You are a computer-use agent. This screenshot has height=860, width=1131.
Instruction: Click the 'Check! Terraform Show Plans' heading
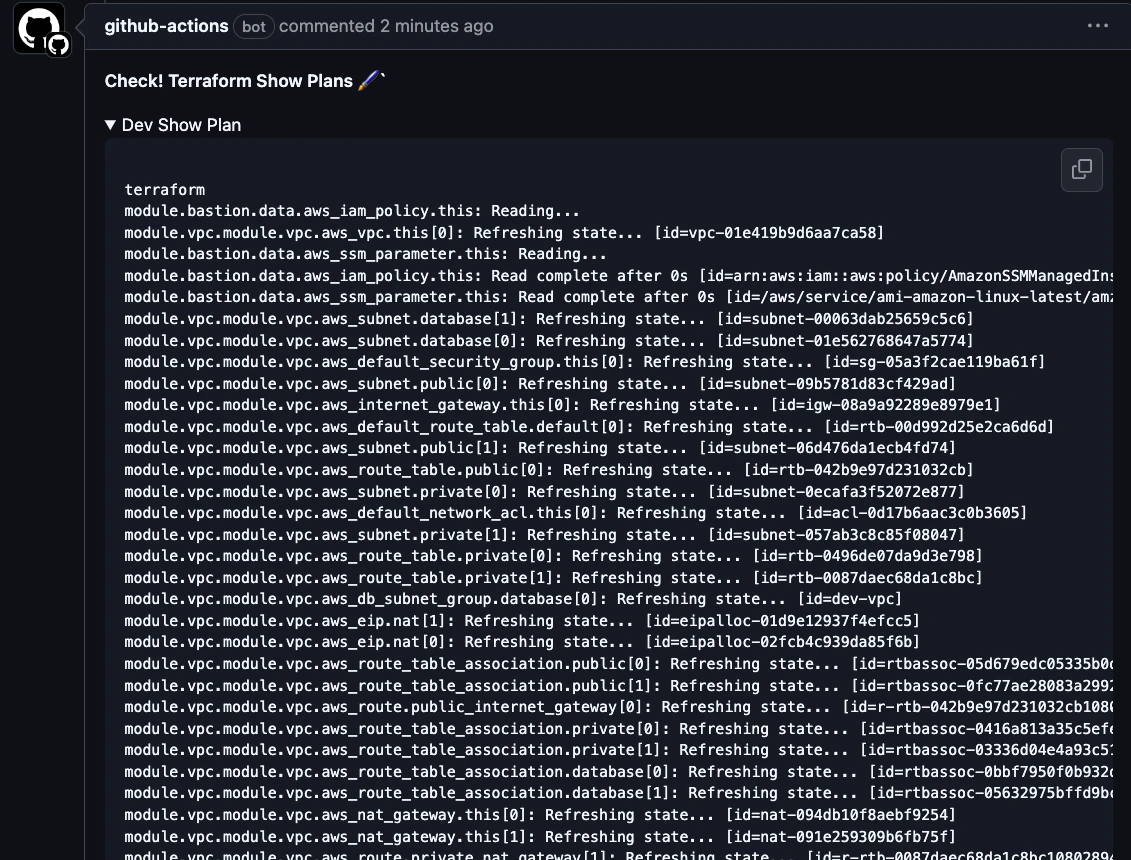point(245,81)
